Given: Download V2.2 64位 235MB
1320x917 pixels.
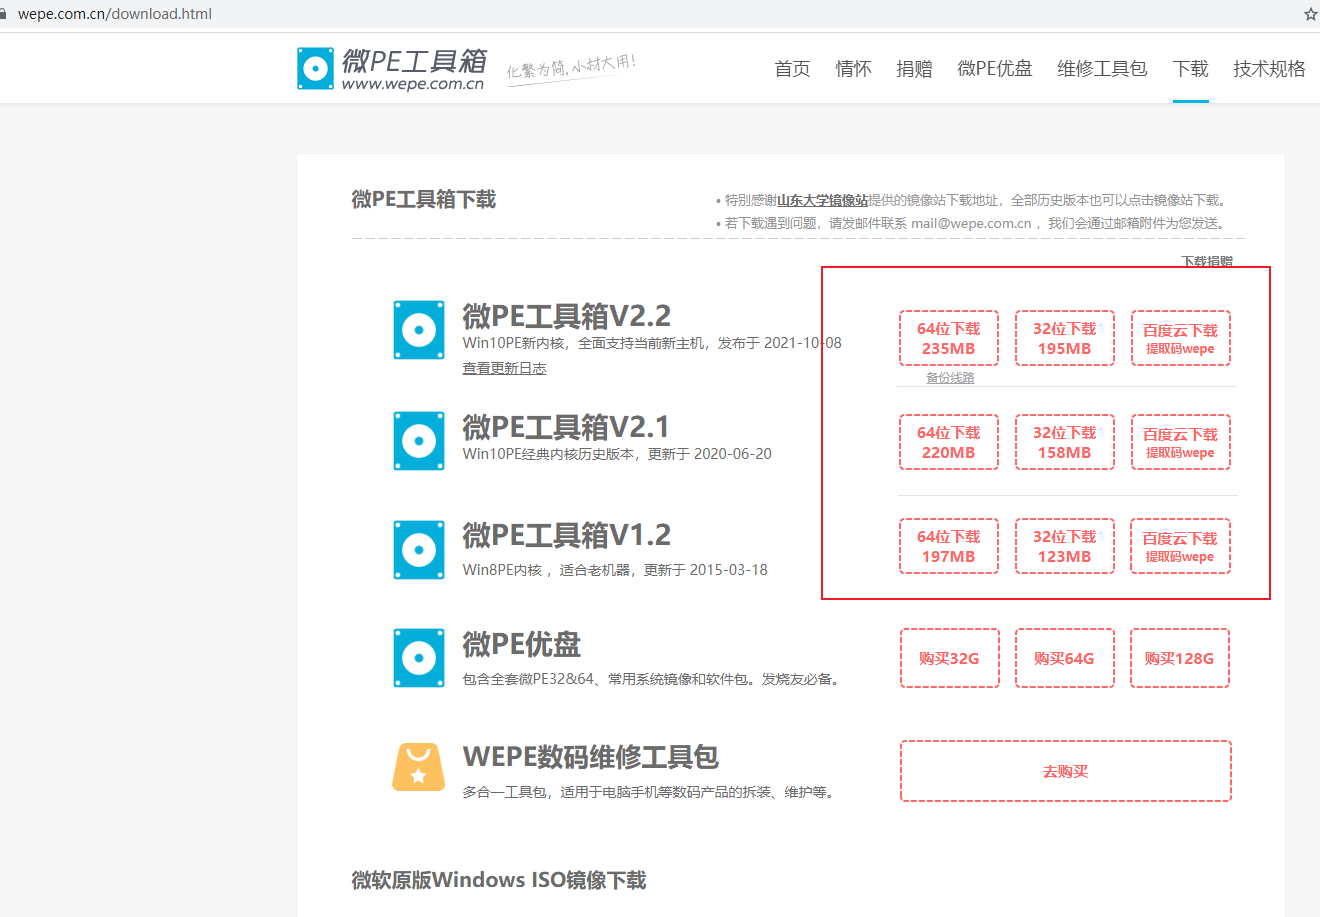Looking at the screenshot, I should tap(949, 338).
